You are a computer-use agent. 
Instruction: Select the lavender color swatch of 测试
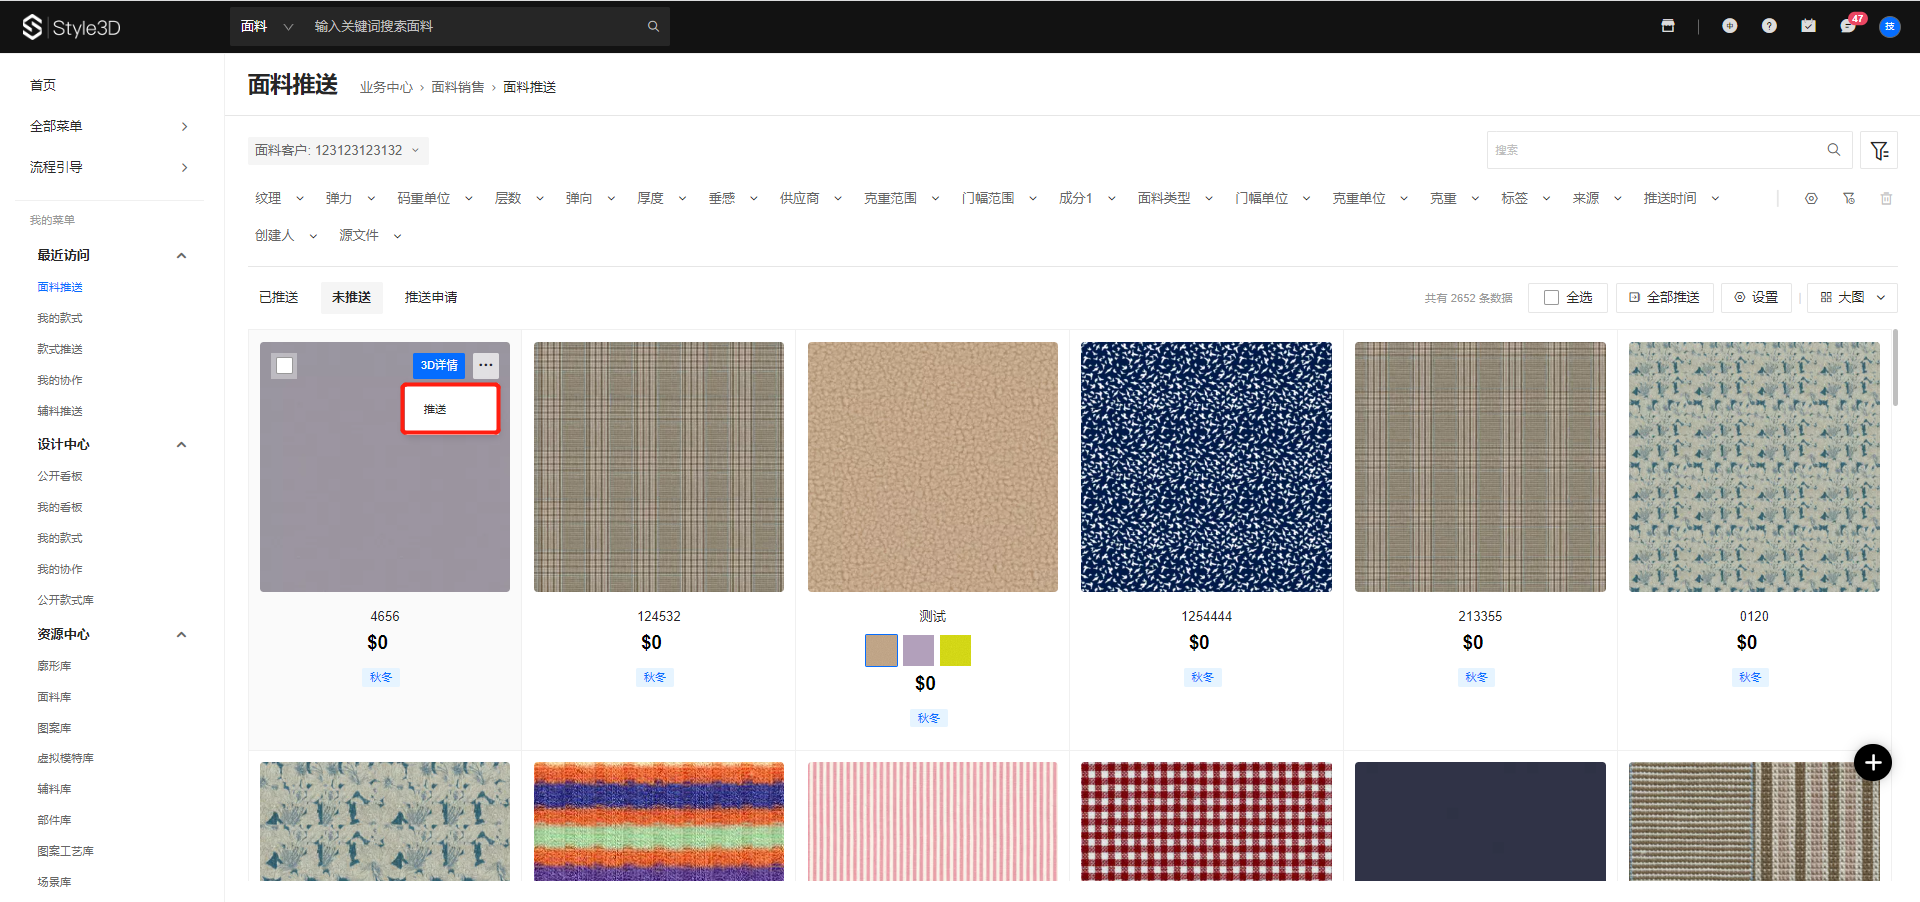(918, 651)
